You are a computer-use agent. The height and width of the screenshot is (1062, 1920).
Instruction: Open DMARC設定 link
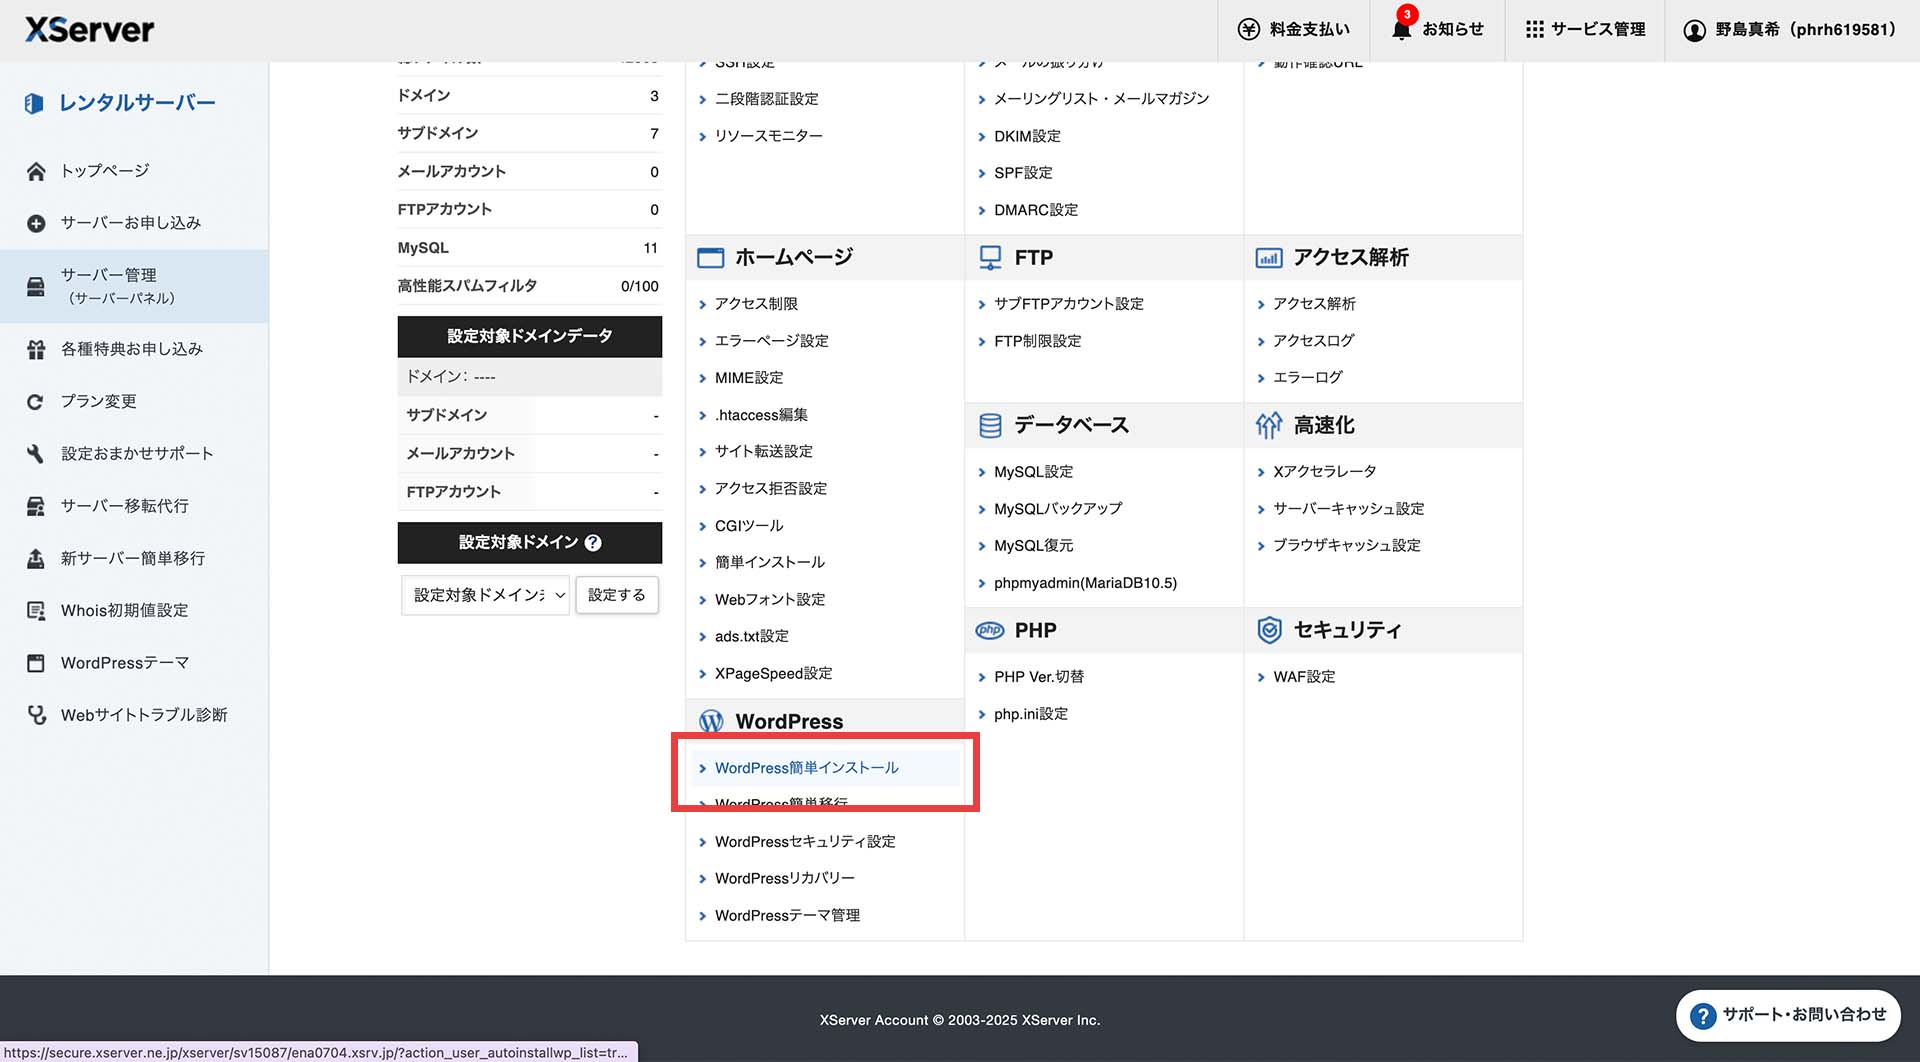coord(1036,210)
